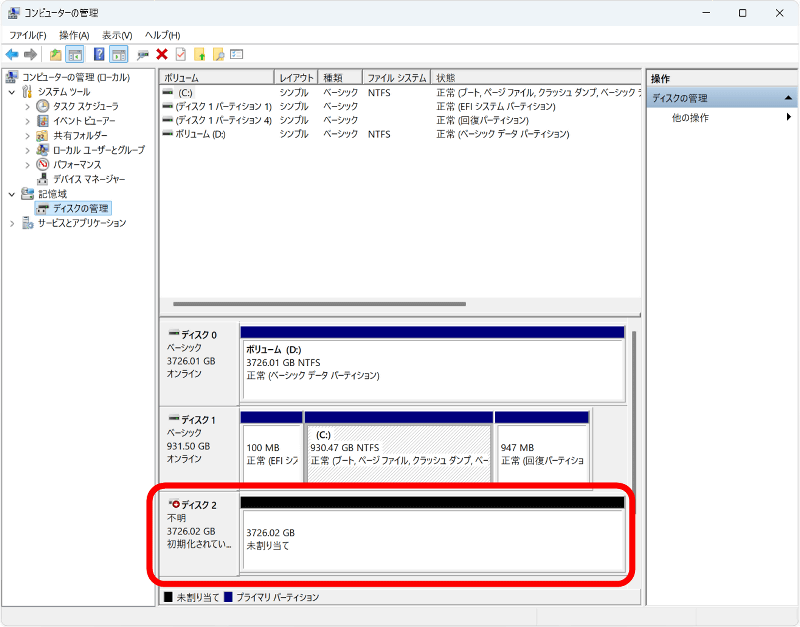Select the (C:) volume row in list
This screenshot has height=627, width=800.
point(400,92)
